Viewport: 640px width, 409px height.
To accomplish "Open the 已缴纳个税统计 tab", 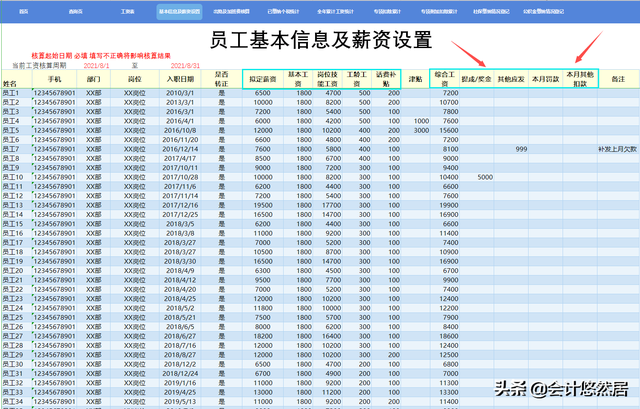I will coord(283,11).
